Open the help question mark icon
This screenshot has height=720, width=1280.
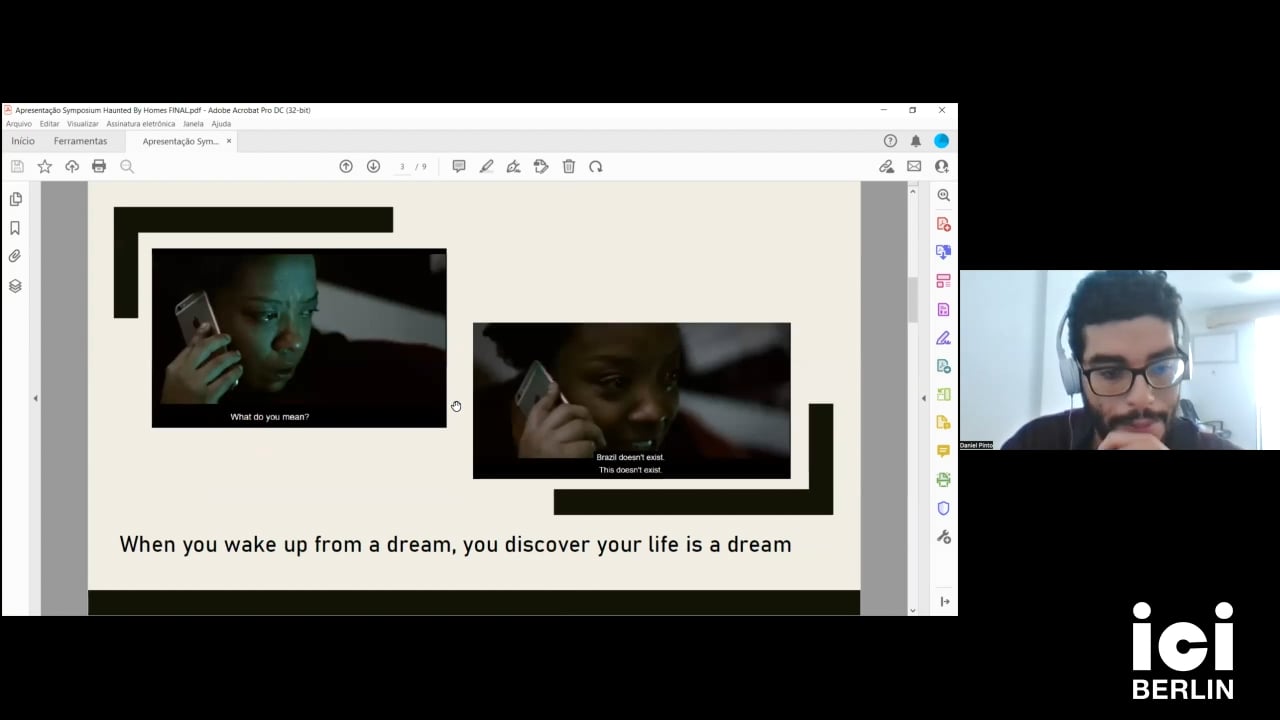click(890, 141)
